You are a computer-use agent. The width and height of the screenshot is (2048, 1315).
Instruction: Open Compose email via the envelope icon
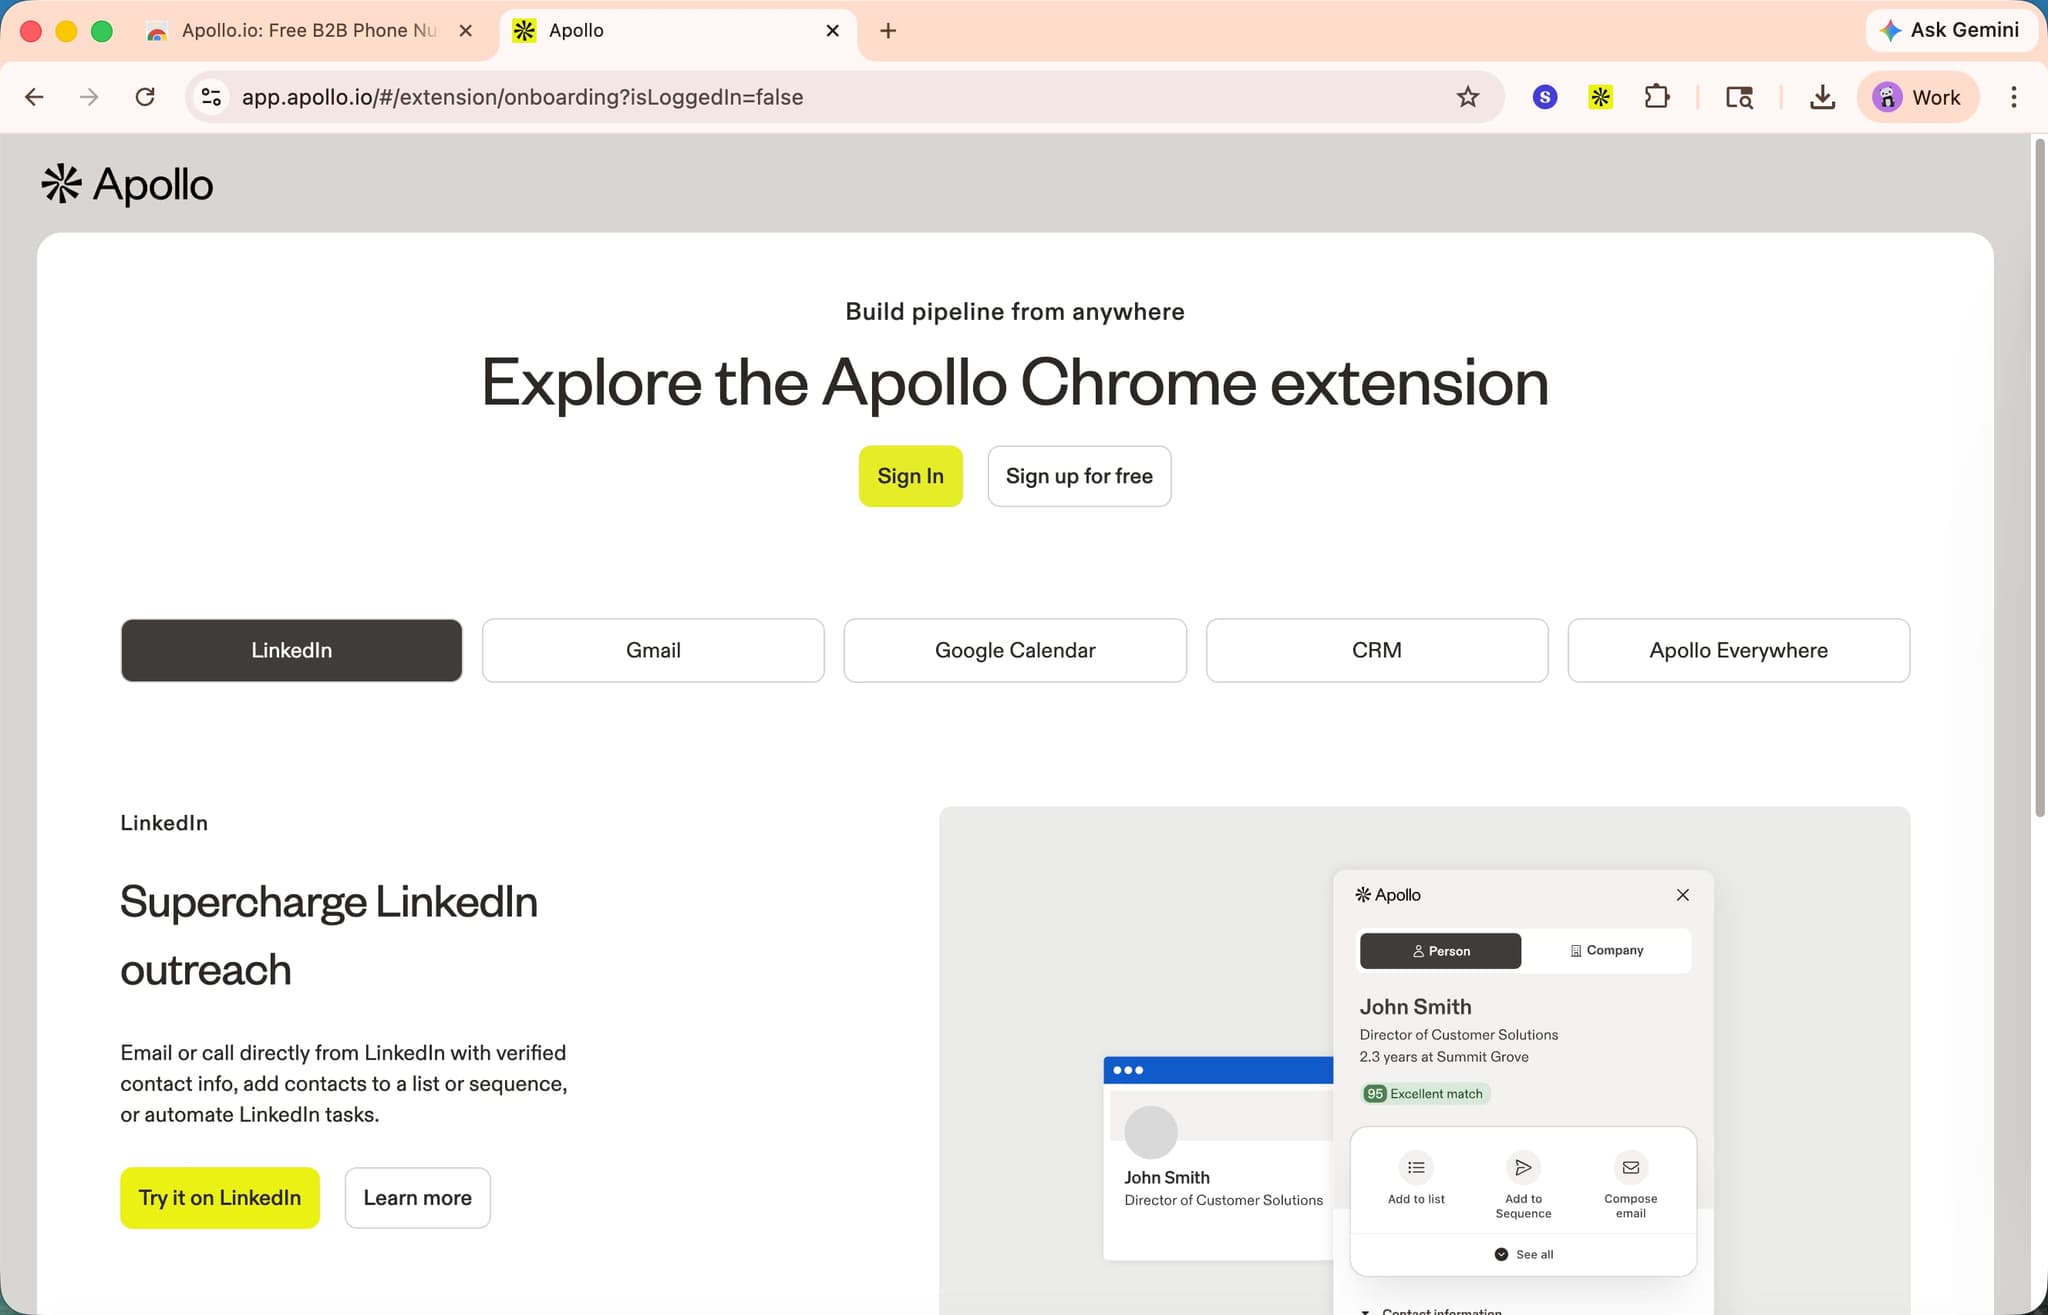pos(1629,1167)
